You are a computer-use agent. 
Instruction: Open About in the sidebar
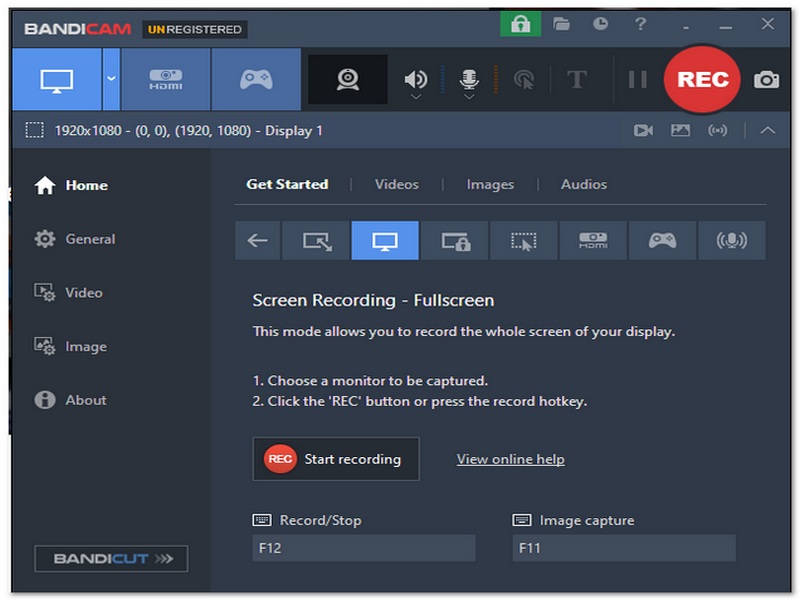click(x=71, y=400)
